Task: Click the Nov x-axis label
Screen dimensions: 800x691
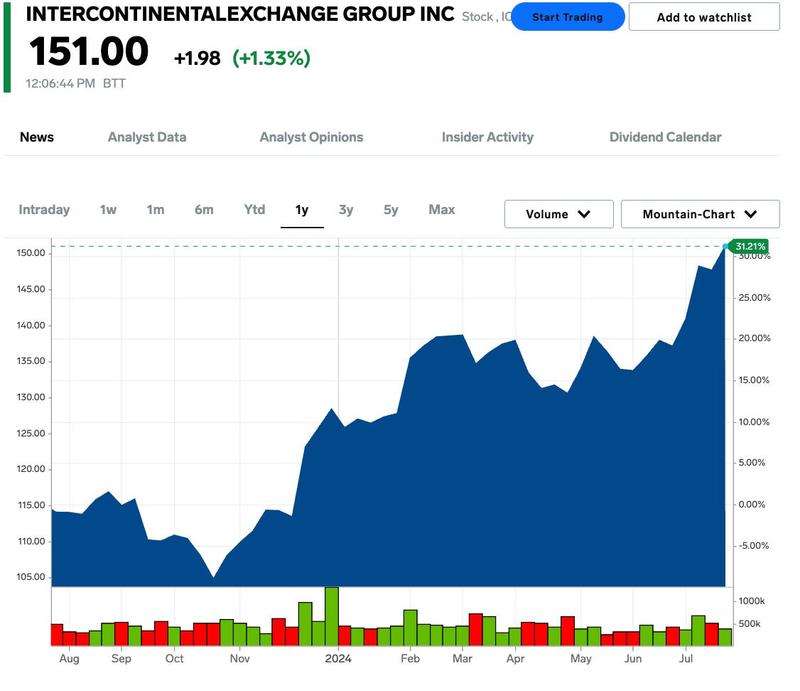Action: tap(240, 658)
